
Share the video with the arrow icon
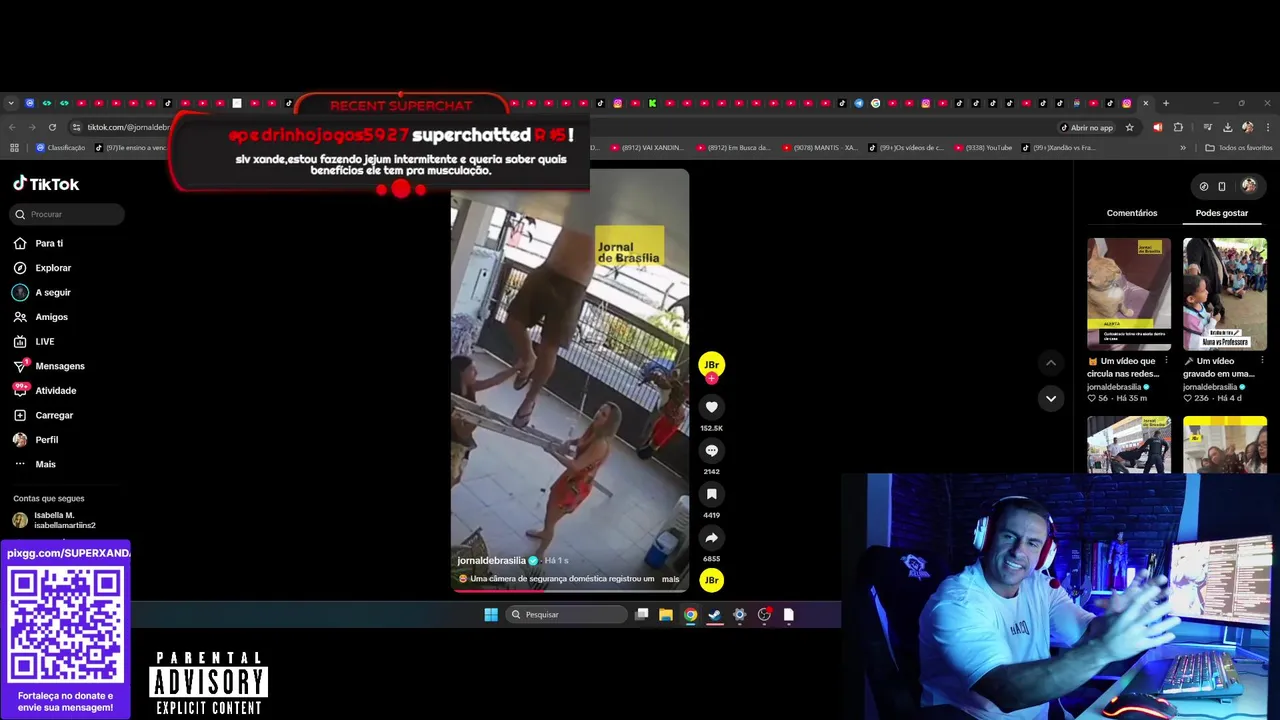click(x=711, y=538)
